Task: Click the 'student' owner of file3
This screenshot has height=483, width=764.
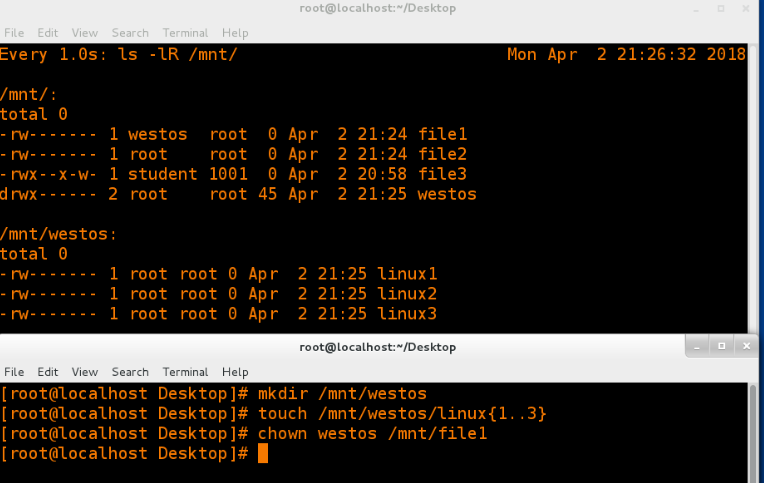Action: 163,174
